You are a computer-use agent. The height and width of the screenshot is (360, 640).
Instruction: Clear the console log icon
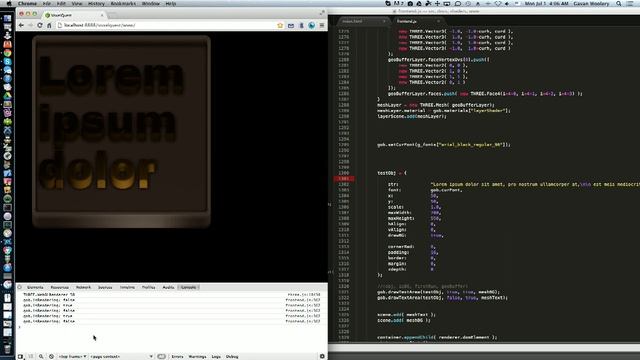point(51,356)
